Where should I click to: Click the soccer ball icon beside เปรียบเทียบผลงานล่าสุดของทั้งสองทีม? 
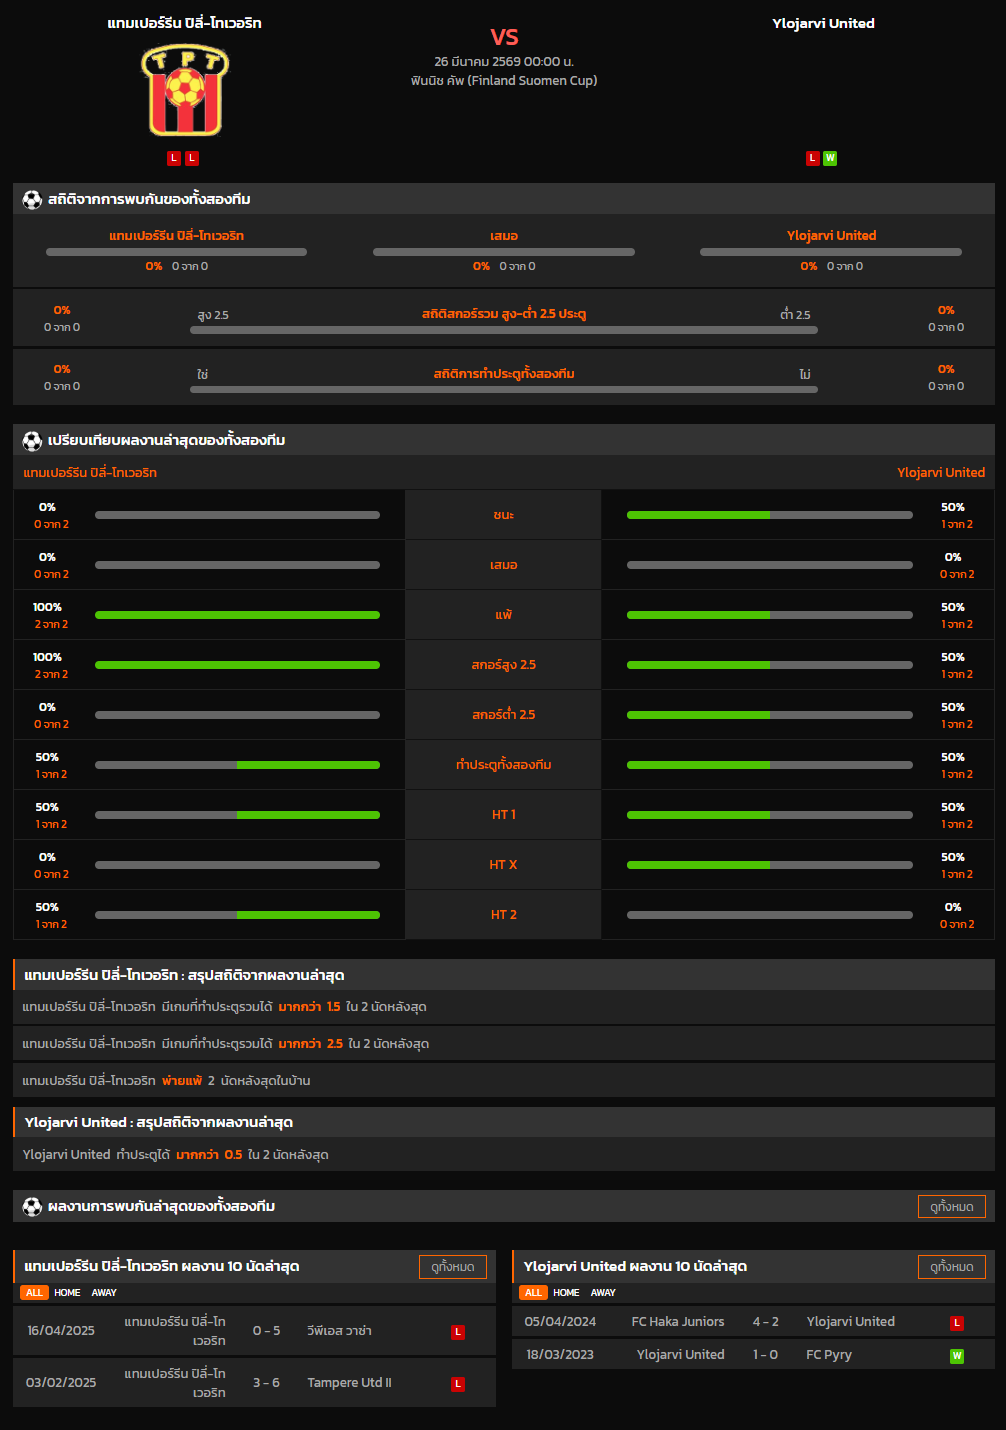[32, 441]
